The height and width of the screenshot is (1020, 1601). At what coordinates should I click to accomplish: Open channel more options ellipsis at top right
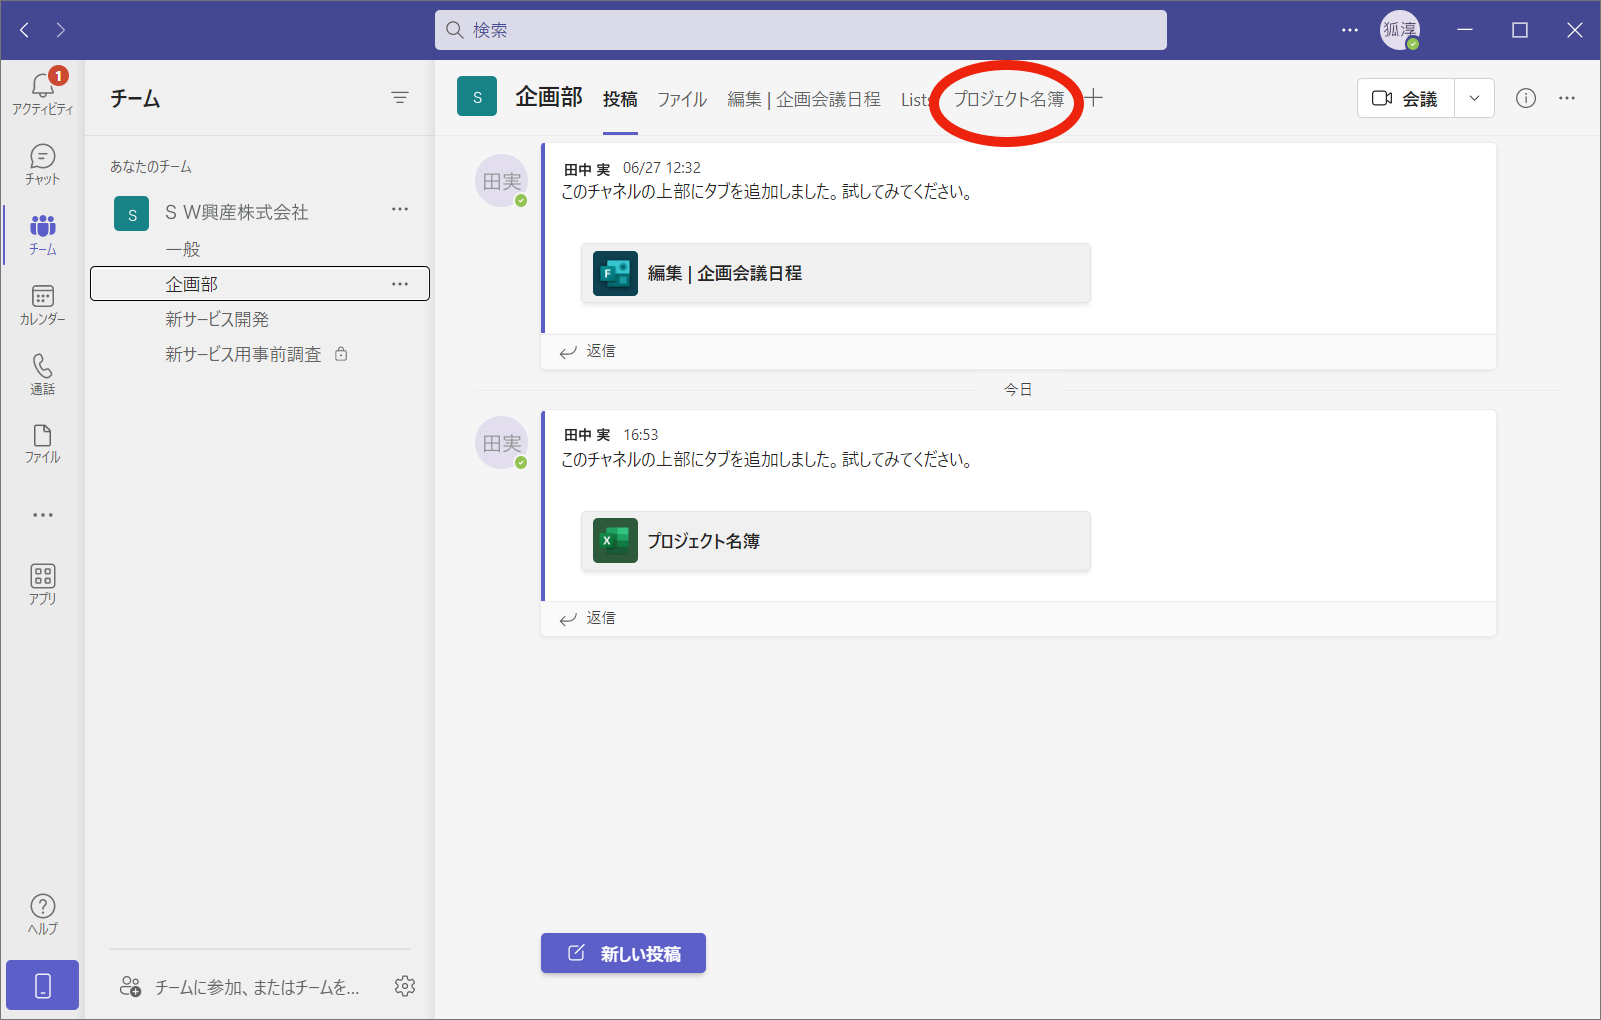point(1567,98)
